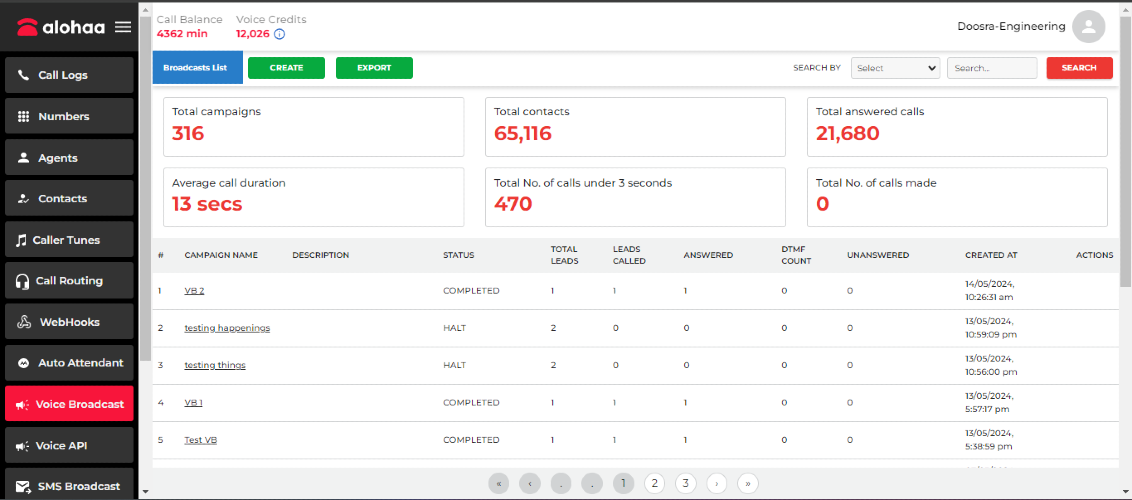Click the Voice API megaphone icon

[22, 446]
